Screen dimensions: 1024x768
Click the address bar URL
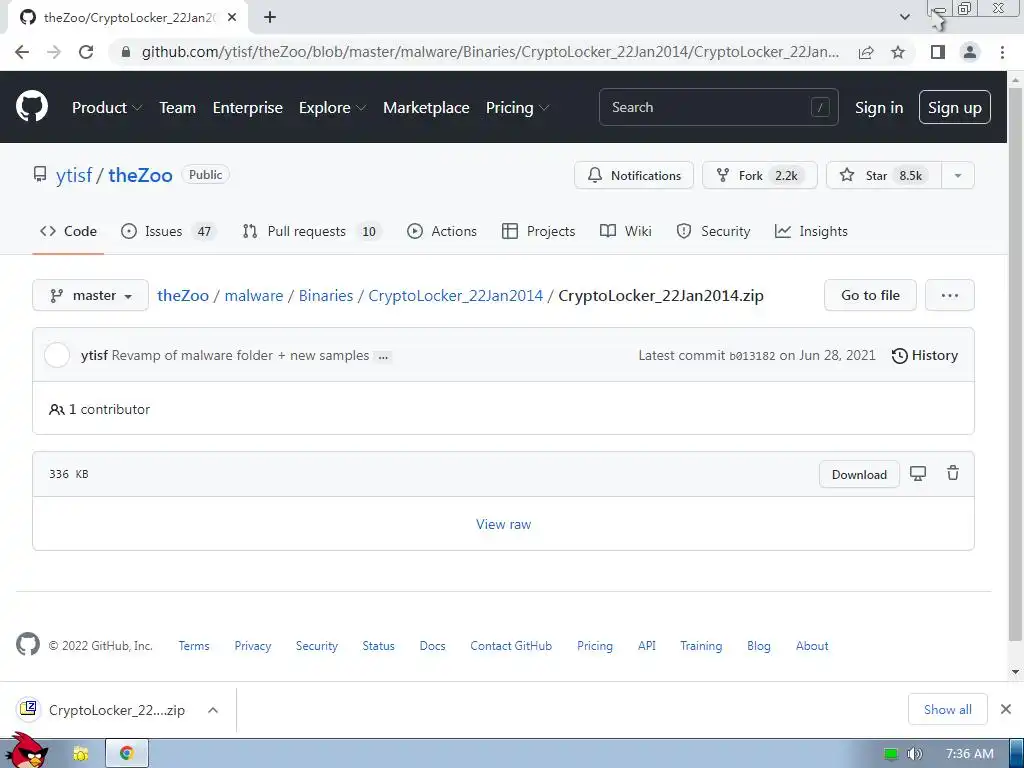(490, 52)
